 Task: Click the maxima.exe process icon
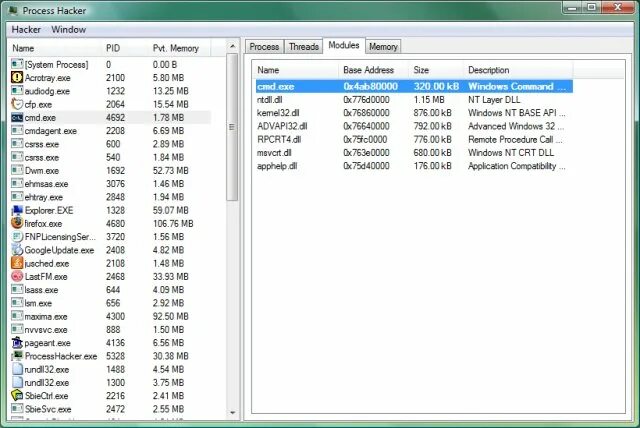tap(17, 316)
